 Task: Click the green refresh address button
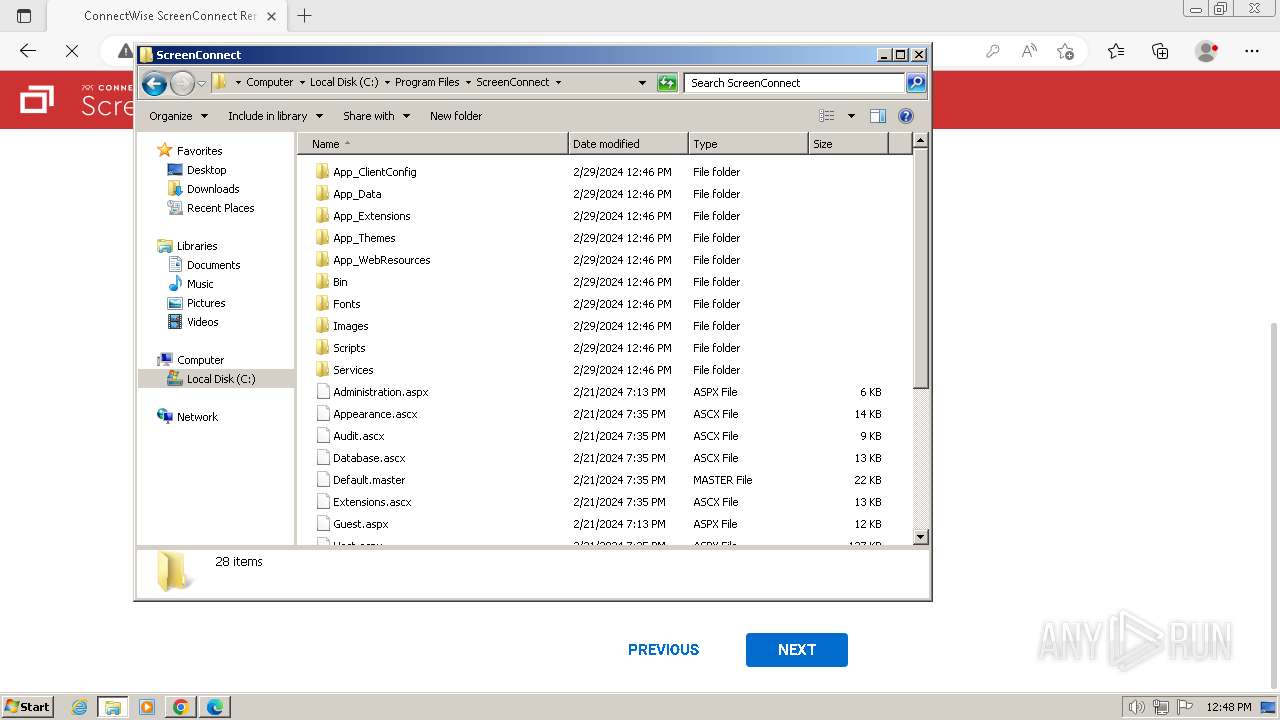pos(667,83)
